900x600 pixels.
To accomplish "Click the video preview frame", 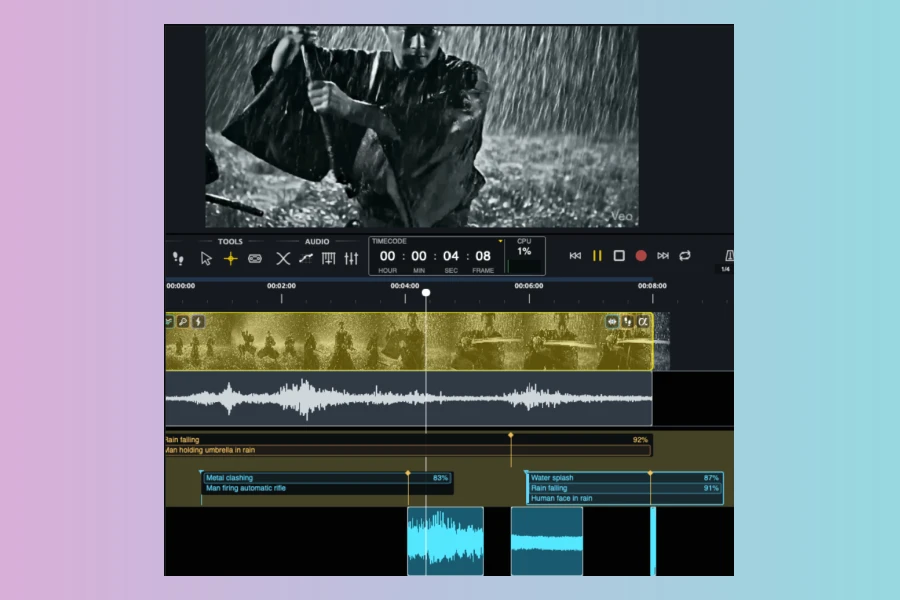I will (422, 126).
